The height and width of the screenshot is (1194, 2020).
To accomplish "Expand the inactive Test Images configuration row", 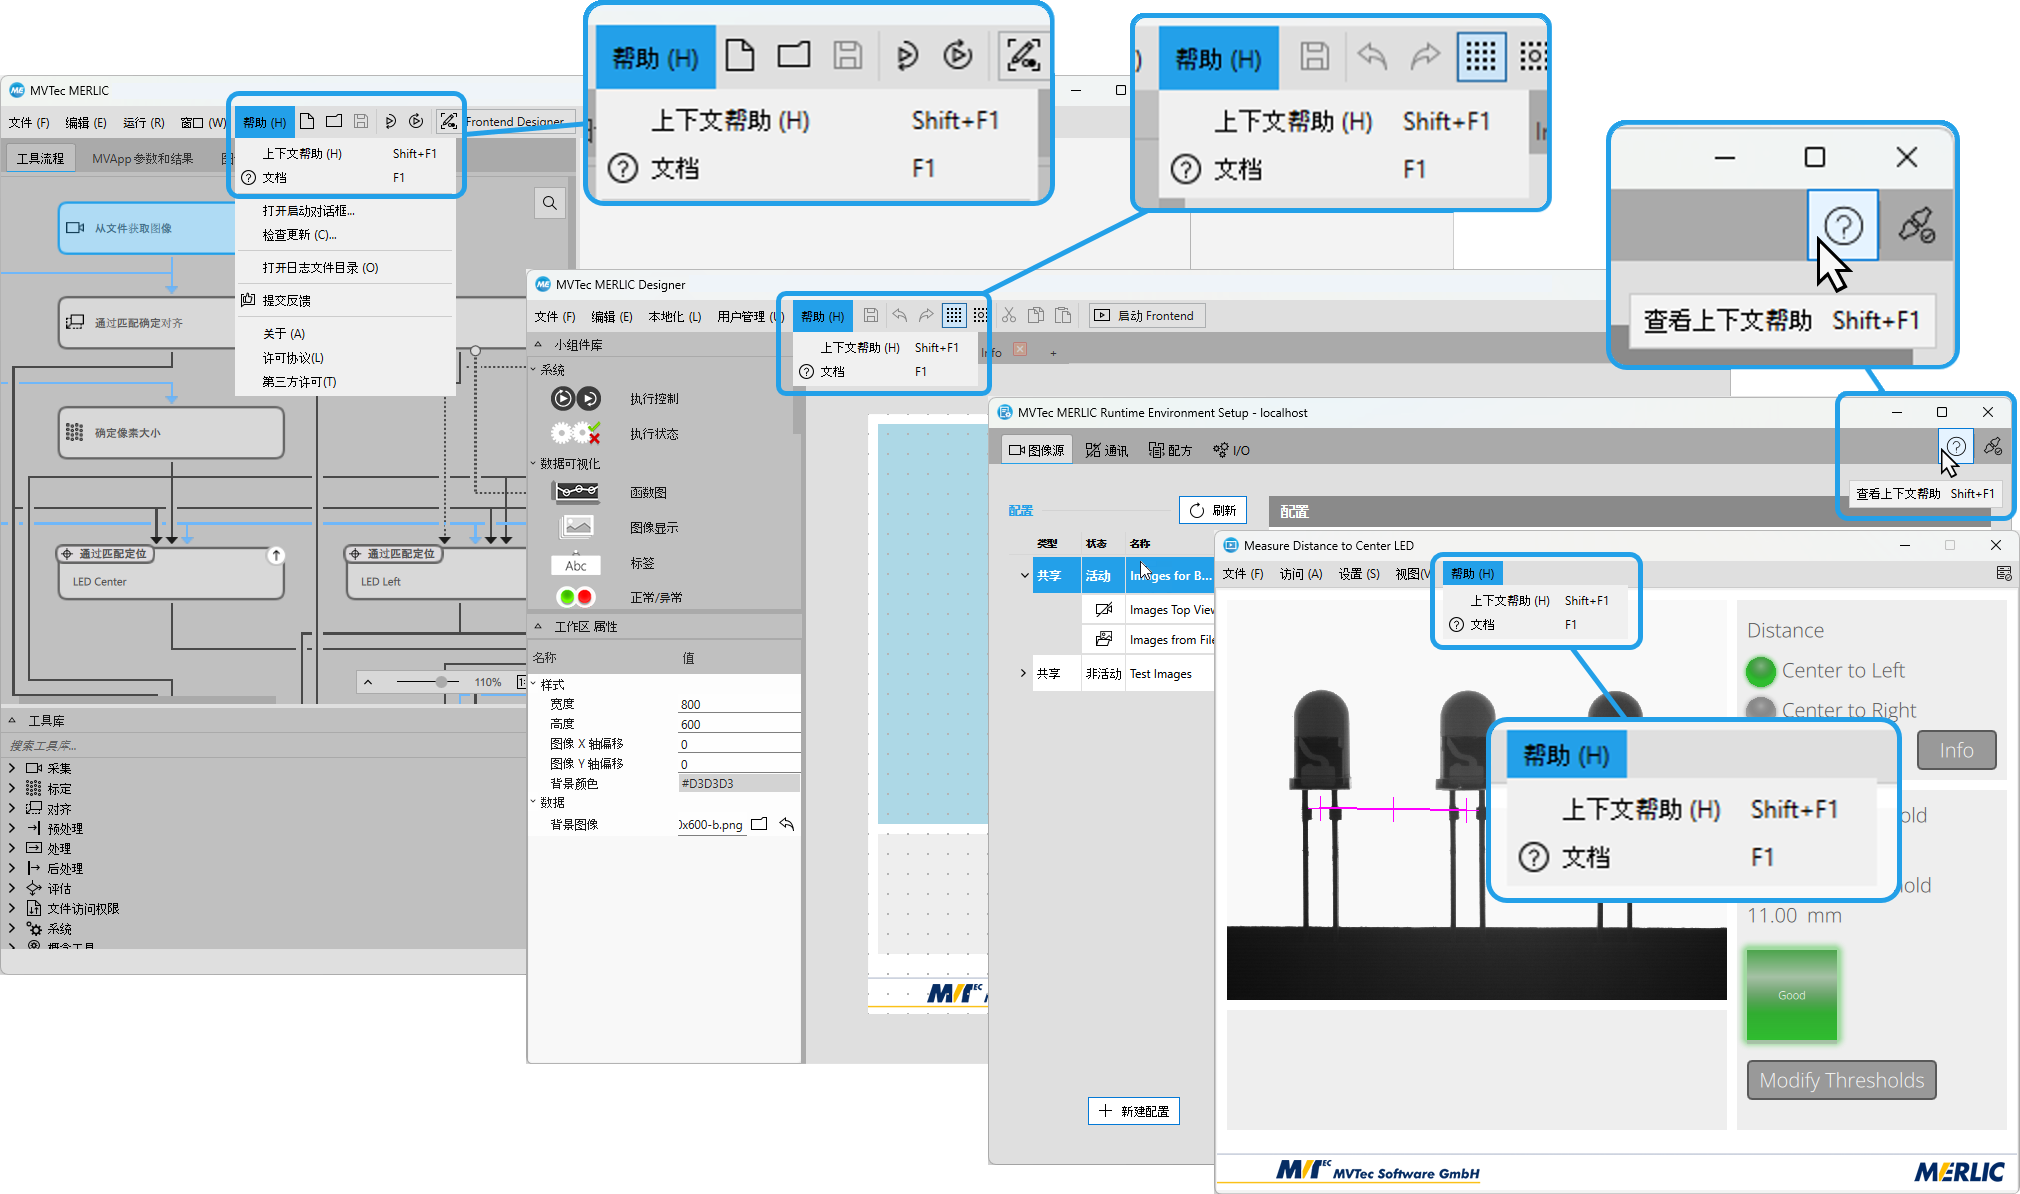I will pos(1023,673).
